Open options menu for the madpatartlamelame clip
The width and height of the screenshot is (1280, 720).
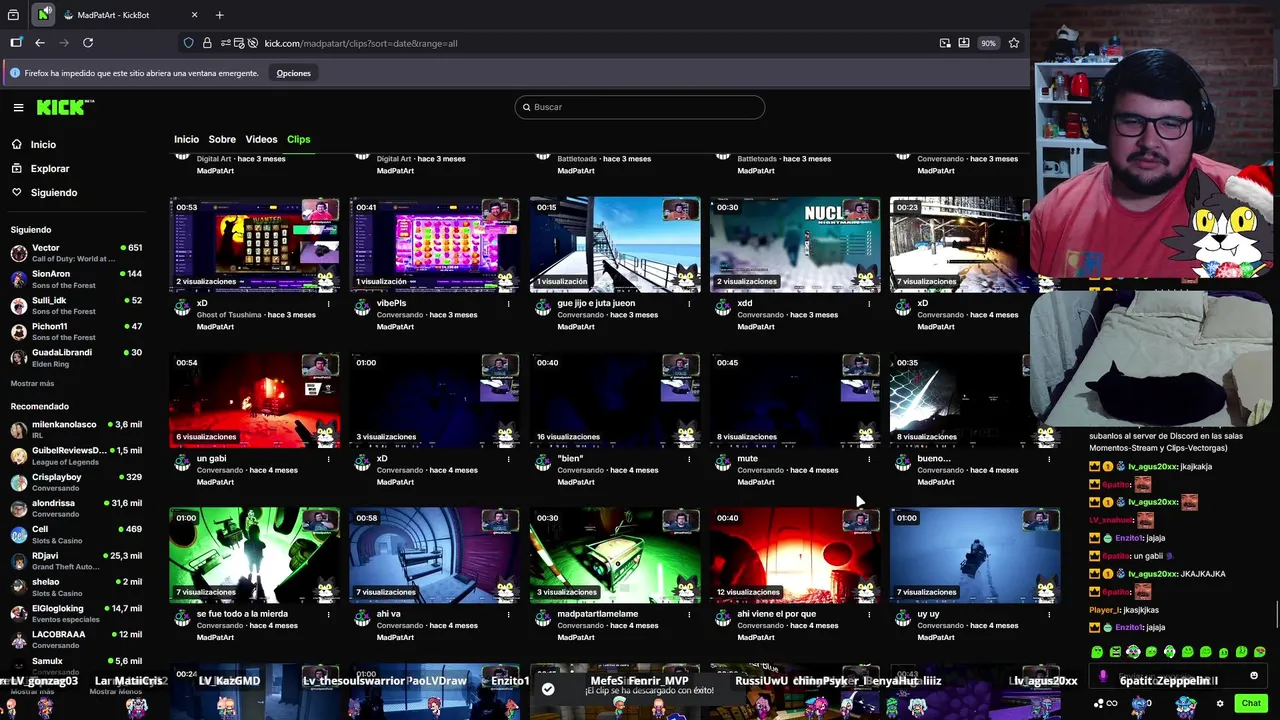(689, 614)
